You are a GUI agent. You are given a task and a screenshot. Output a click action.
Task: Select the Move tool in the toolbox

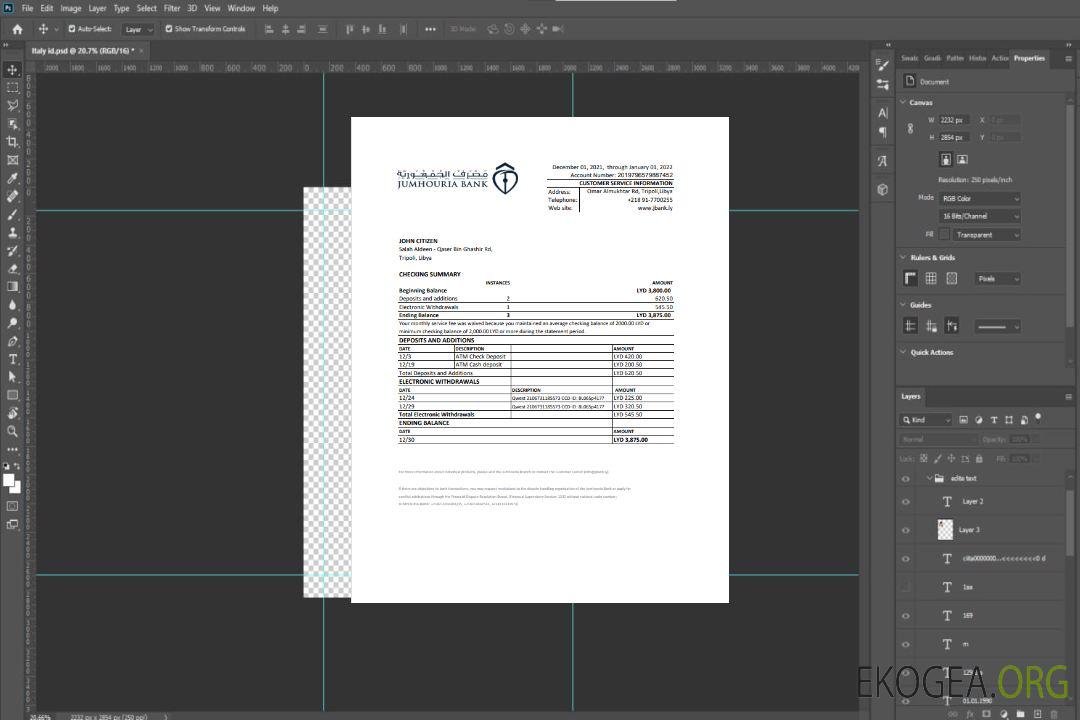pyautogui.click(x=12, y=70)
